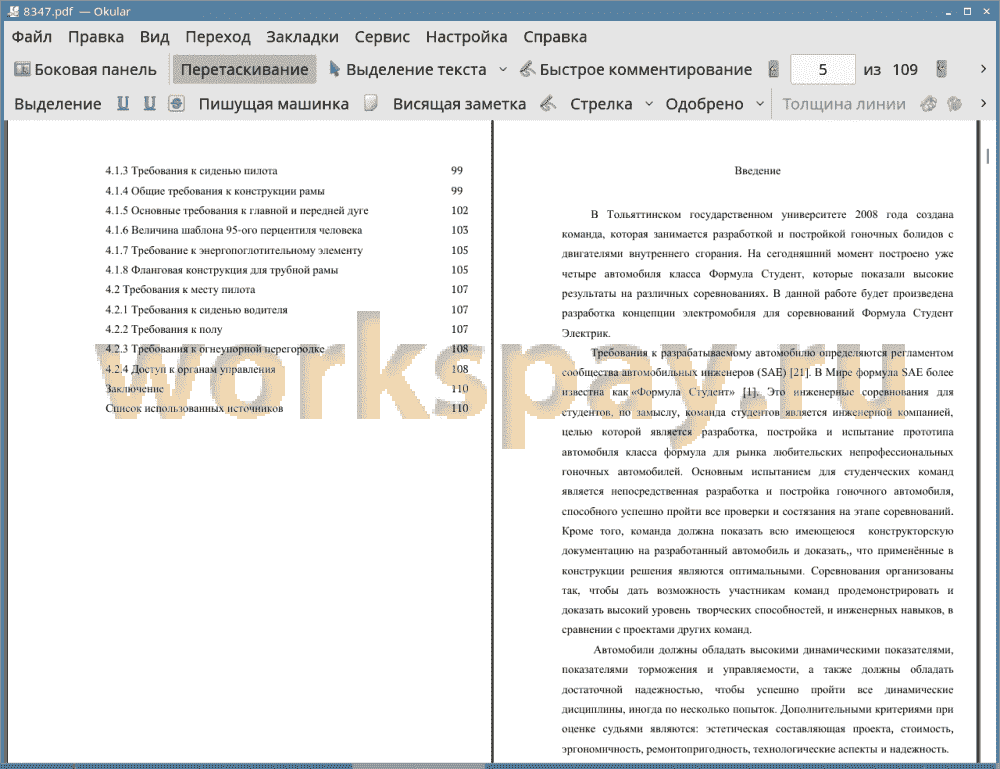Click "4.1.4 Общие требования к конструкции рамы"
Image resolution: width=1000 pixels, height=769 pixels.
click(215, 191)
